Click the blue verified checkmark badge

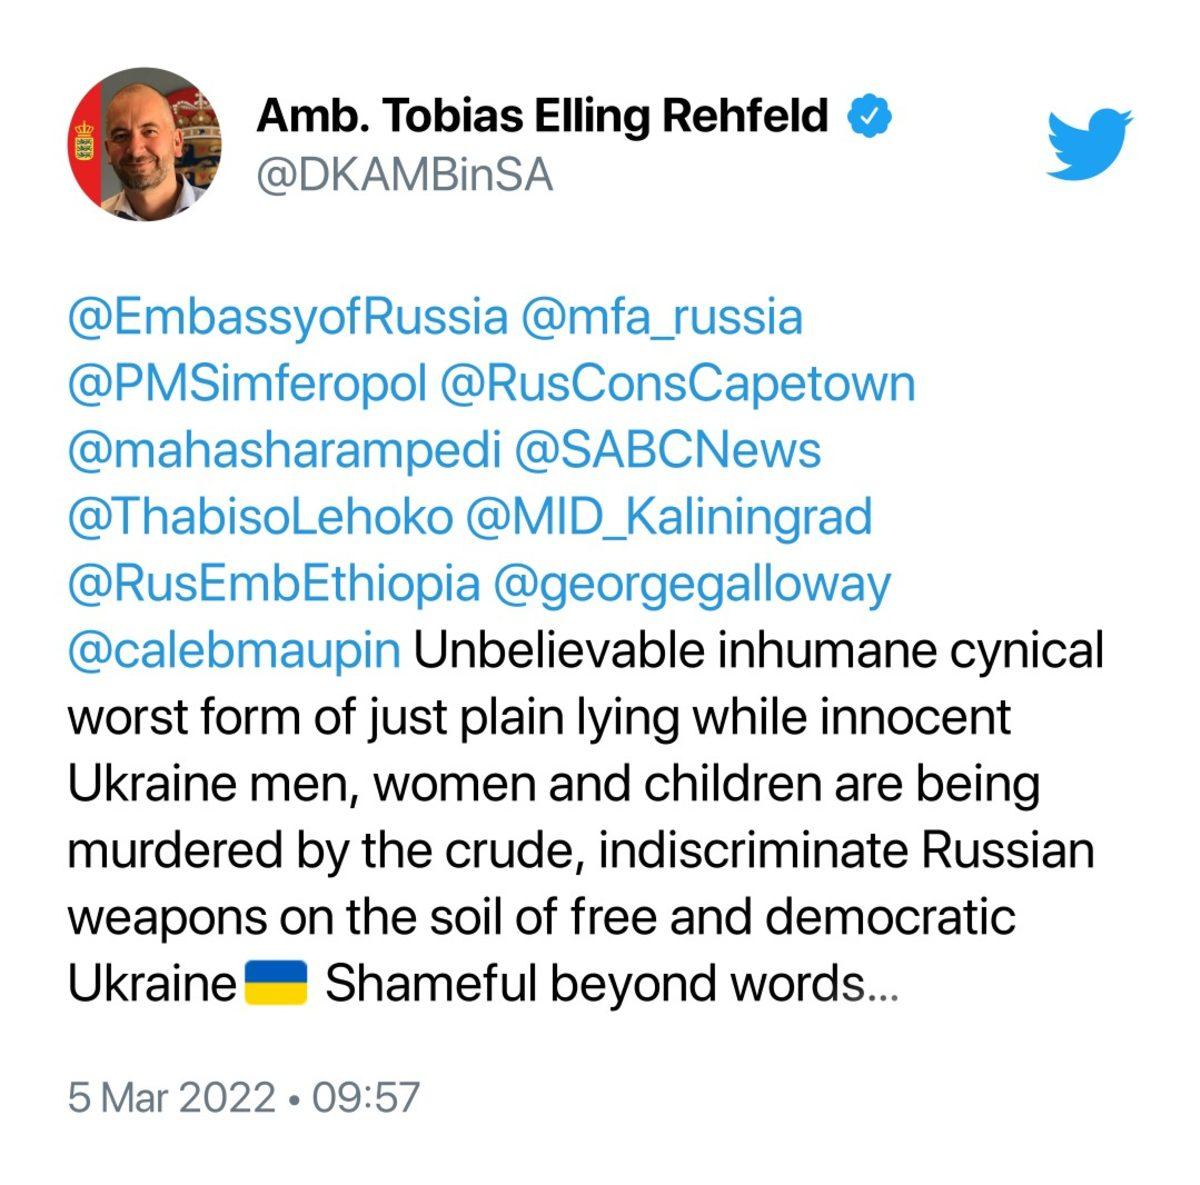tap(869, 117)
